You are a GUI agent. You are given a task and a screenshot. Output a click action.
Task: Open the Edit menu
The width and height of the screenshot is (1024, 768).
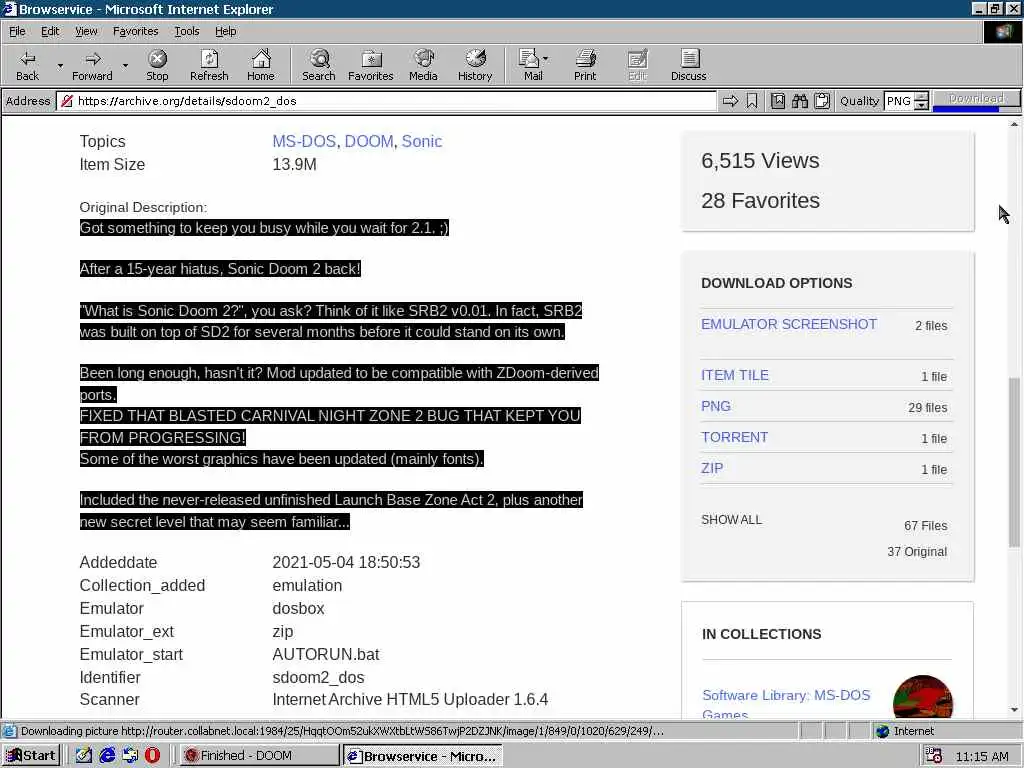tap(50, 31)
